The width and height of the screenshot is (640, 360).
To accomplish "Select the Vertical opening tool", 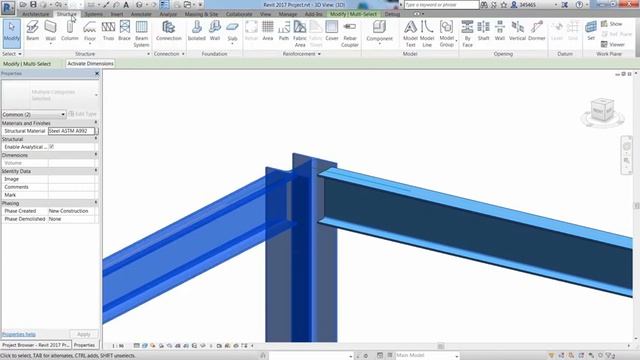I will click(x=517, y=31).
